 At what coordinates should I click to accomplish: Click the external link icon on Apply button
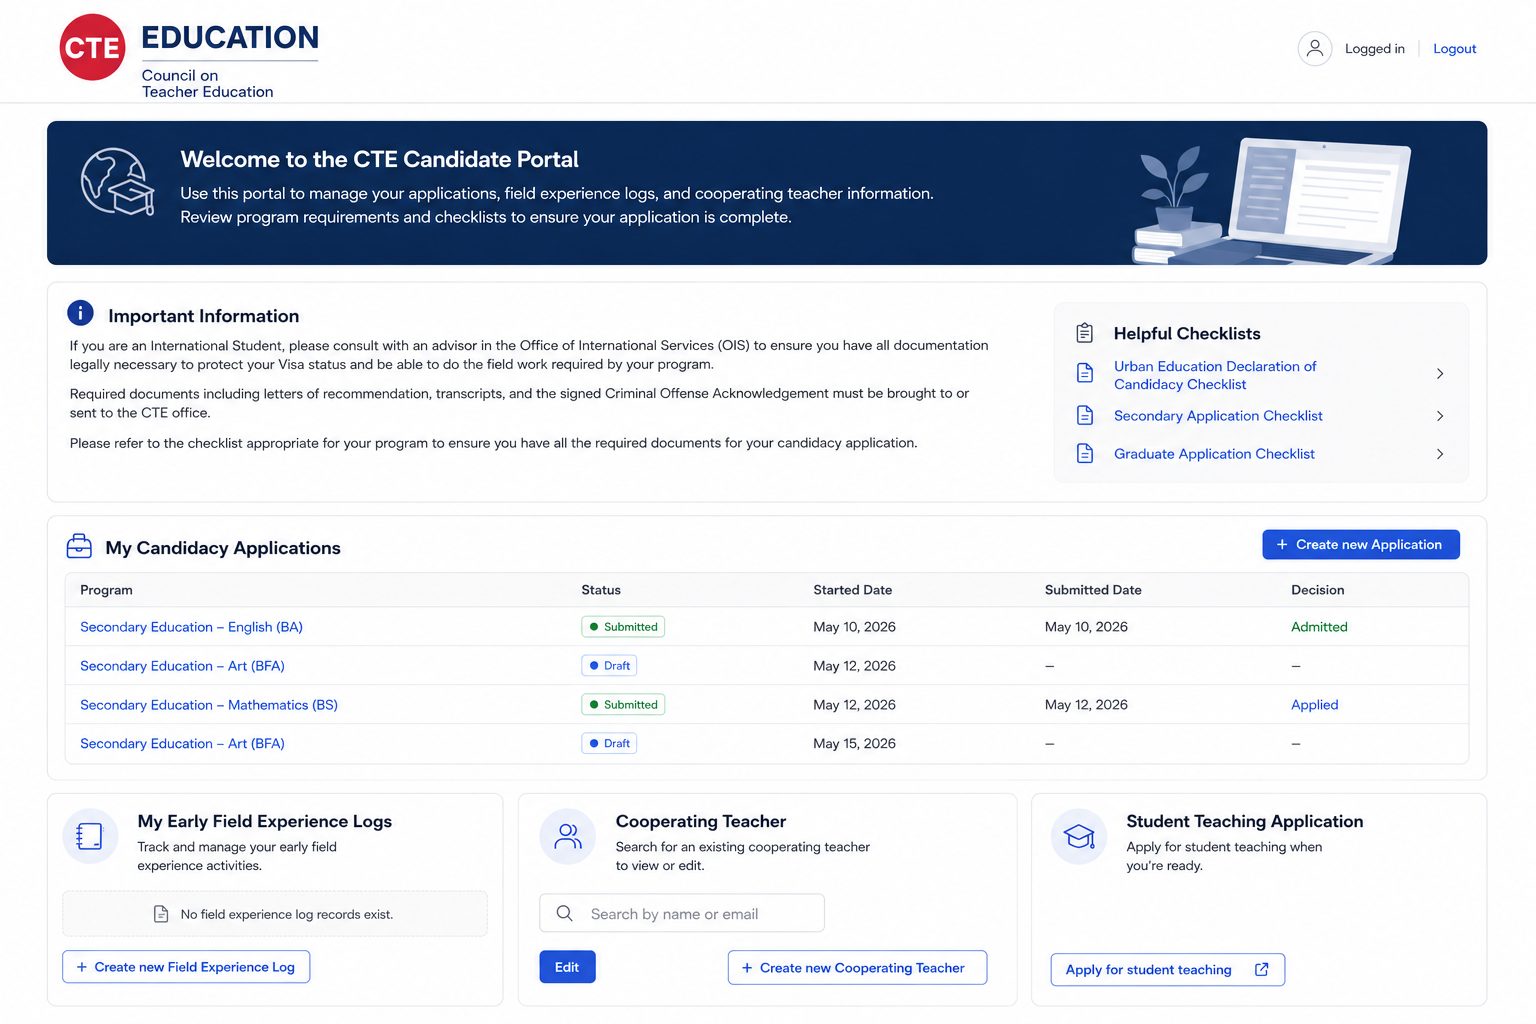[1262, 969]
